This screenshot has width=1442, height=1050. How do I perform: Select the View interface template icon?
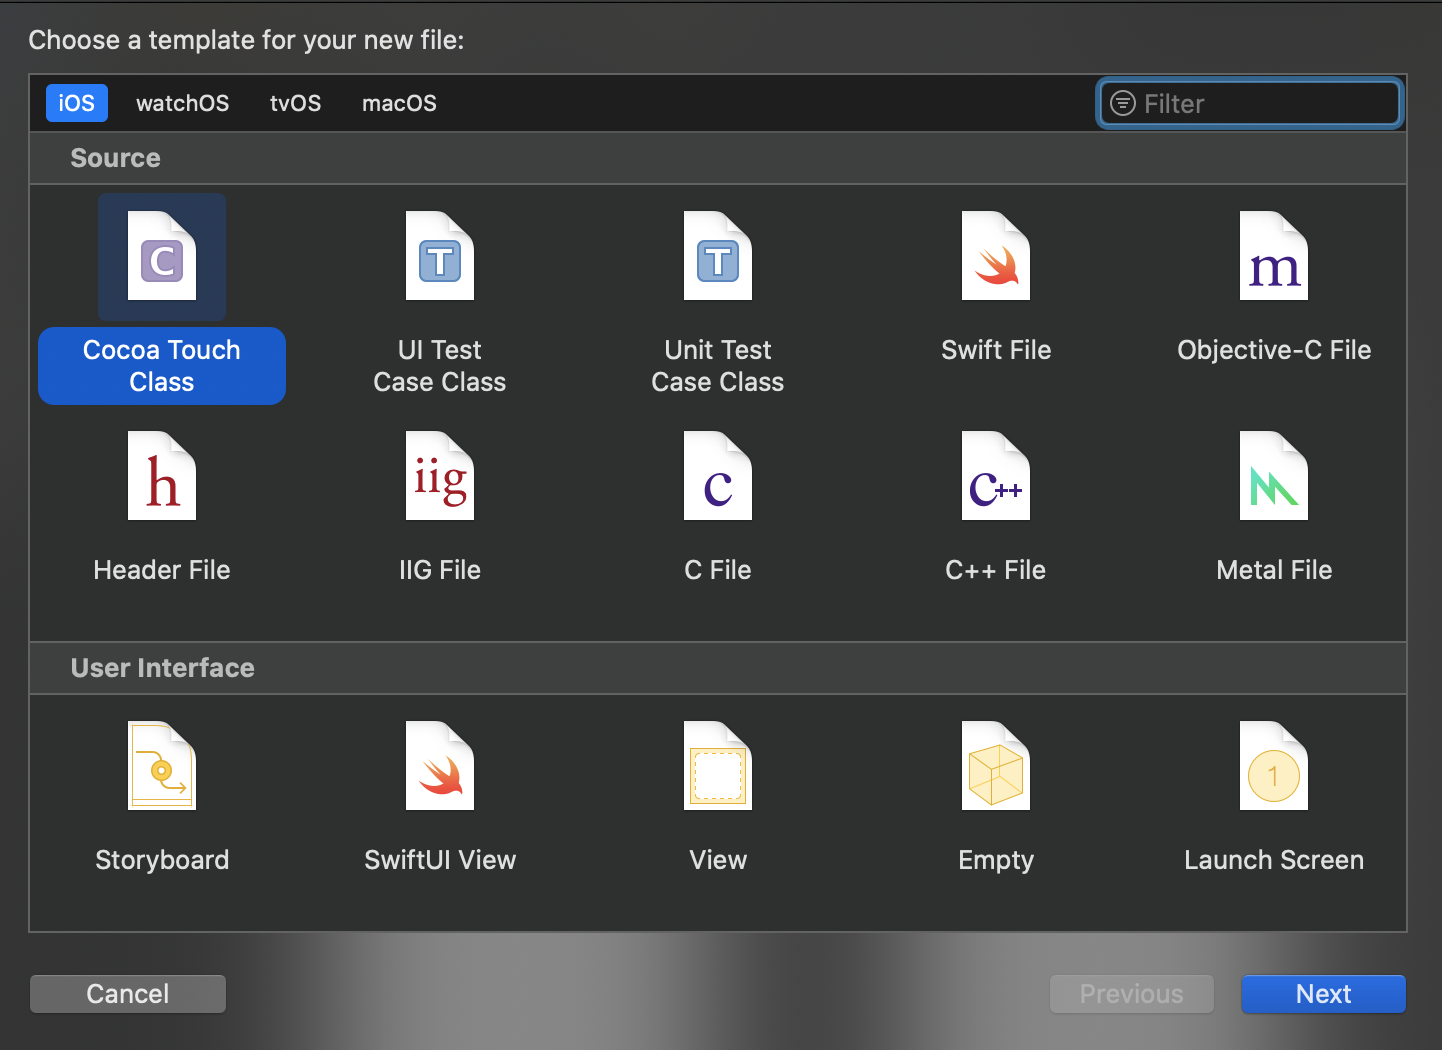(718, 766)
